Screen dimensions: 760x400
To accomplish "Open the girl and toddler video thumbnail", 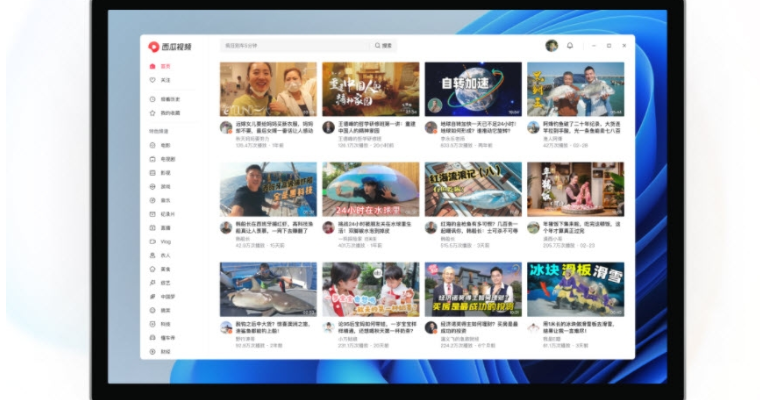I will tap(371, 289).
